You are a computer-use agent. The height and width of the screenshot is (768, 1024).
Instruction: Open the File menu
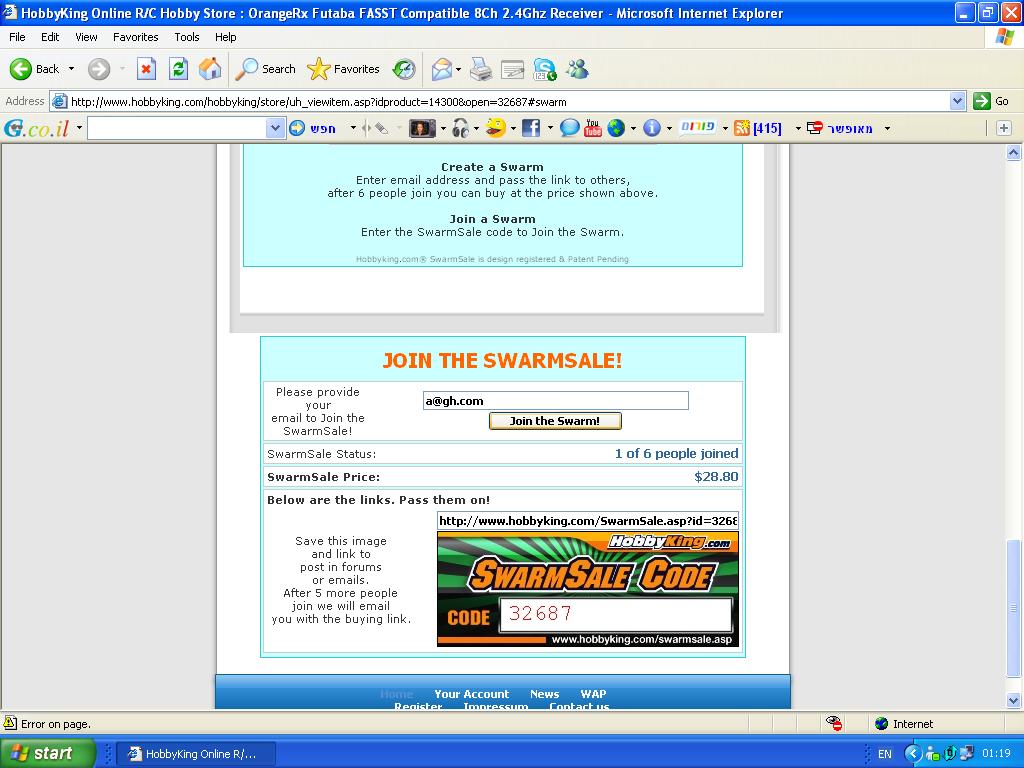[x=17, y=37]
